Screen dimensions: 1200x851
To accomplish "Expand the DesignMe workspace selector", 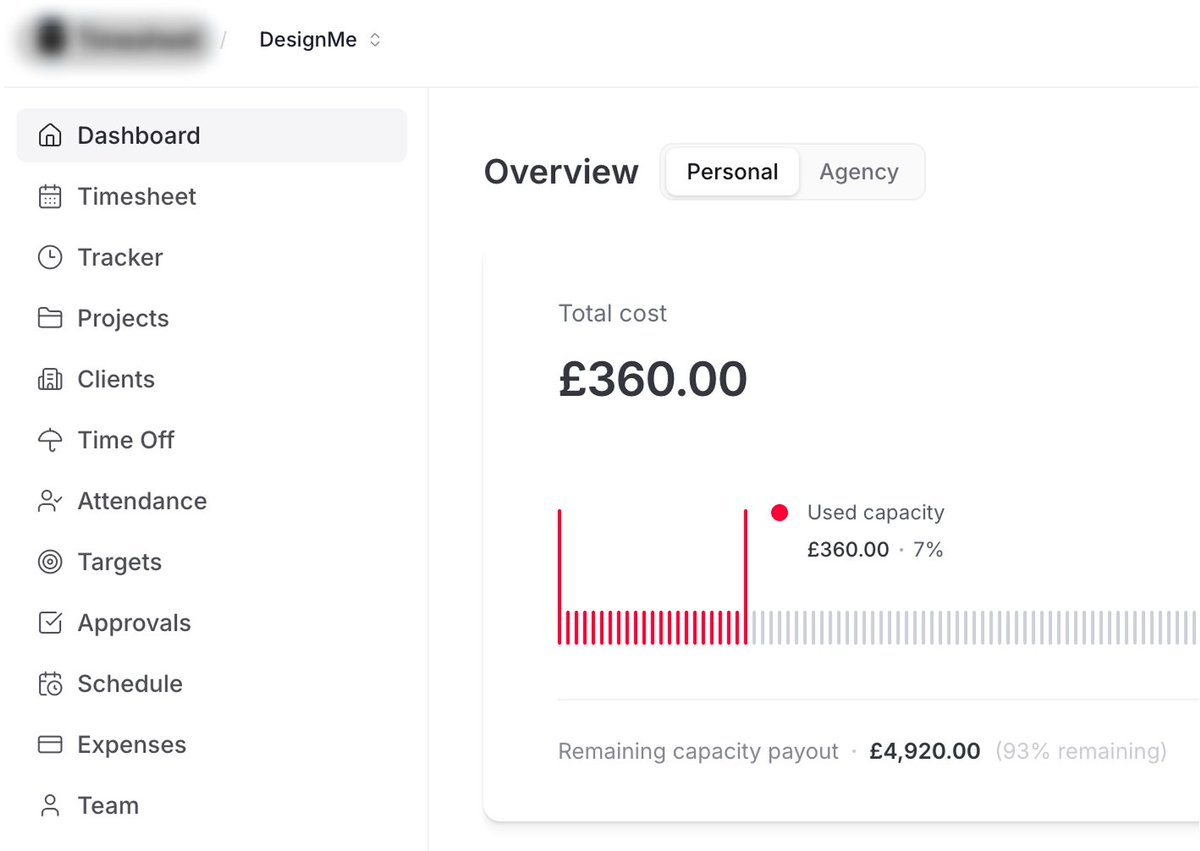I will point(320,40).
